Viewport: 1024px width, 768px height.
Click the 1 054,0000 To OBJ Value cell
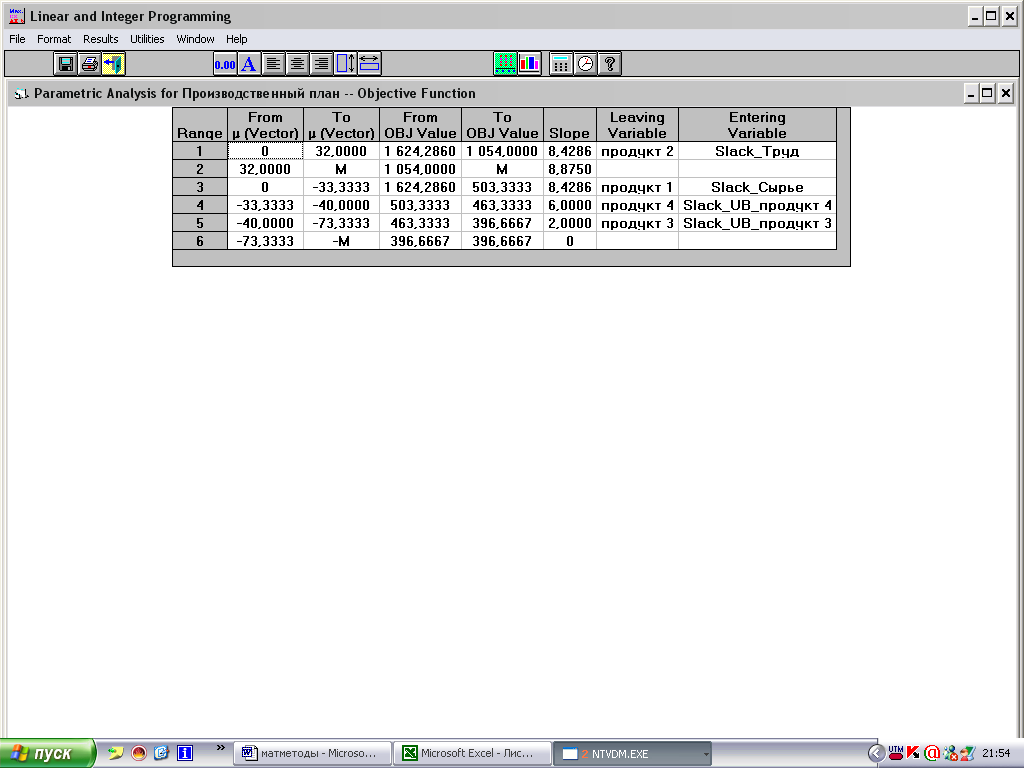[x=502, y=152]
